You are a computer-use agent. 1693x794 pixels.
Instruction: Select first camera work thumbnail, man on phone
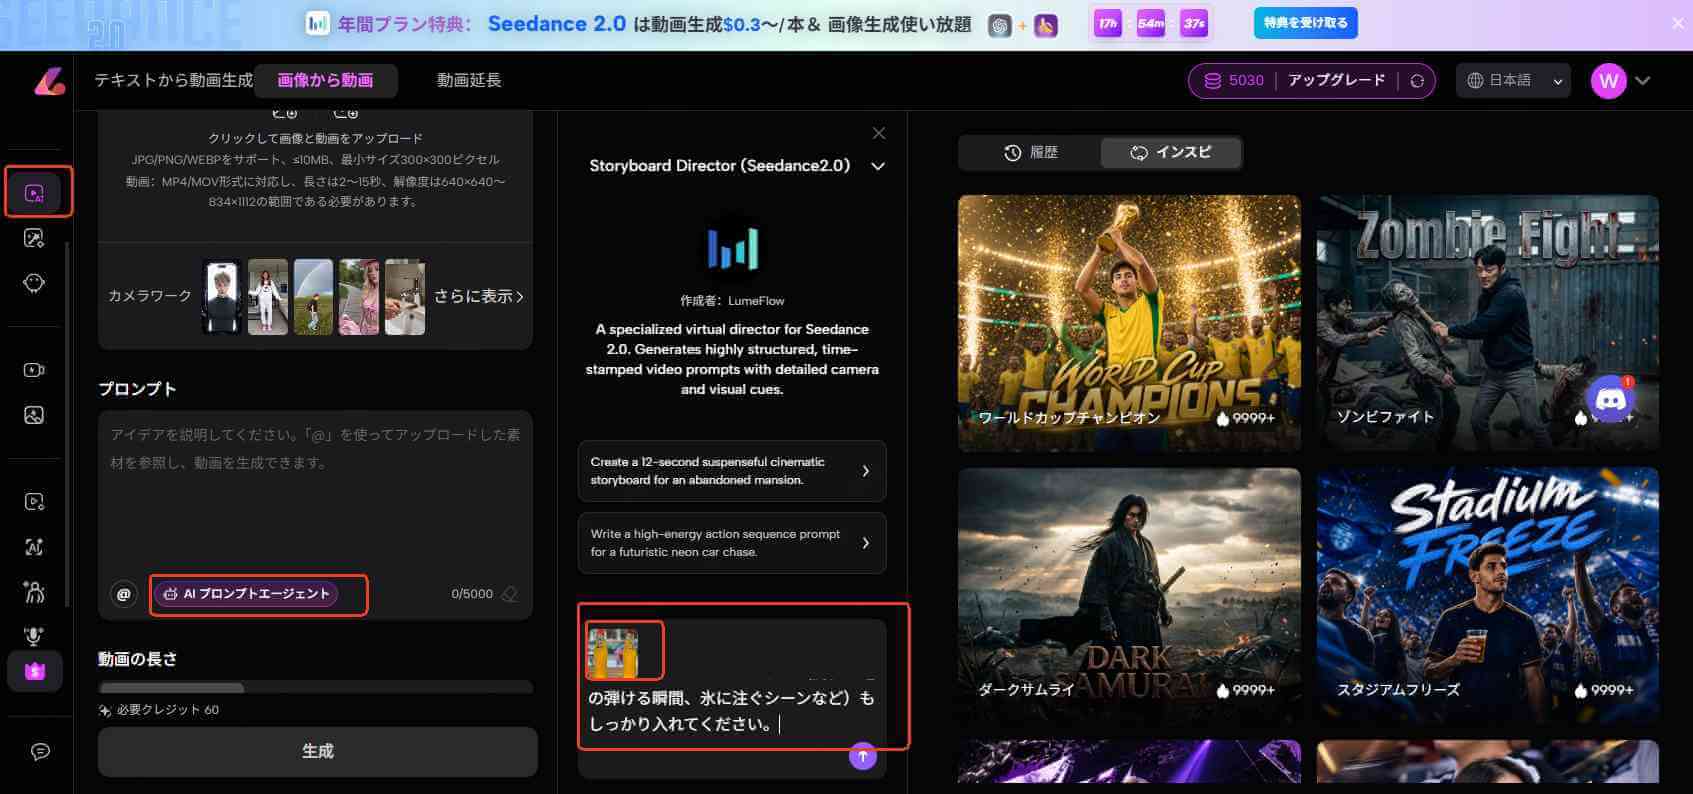point(222,297)
